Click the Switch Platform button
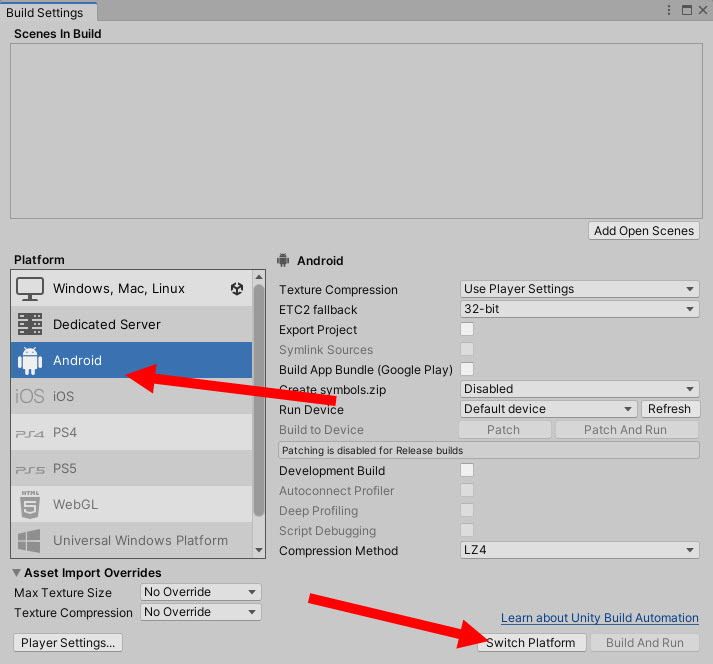713x664 pixels. pyautogui.click(x=532, y=643)
